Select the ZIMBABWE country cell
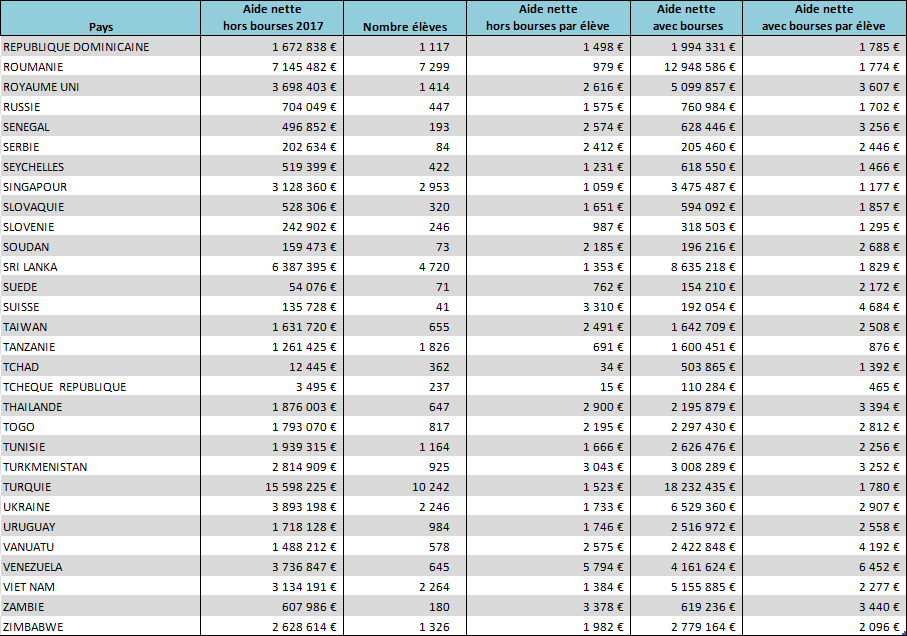This screenshot has width=907, height=636. pos(33,627)
